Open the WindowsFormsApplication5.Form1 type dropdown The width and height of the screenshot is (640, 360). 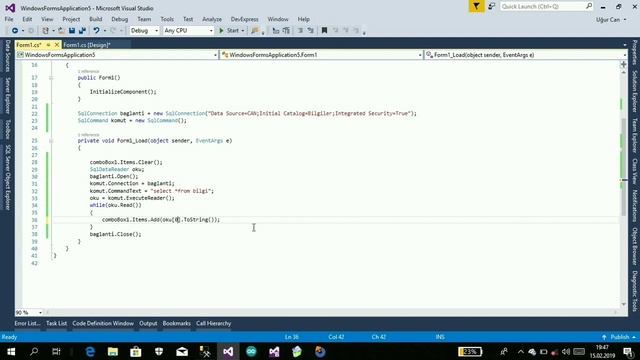322,55
